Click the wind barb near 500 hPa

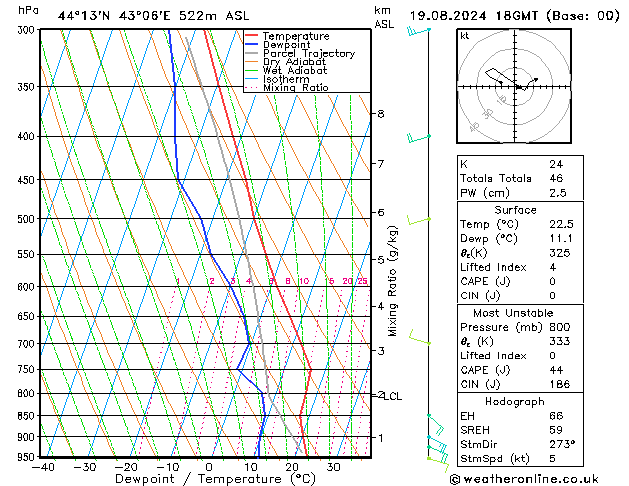coord(417,220)
